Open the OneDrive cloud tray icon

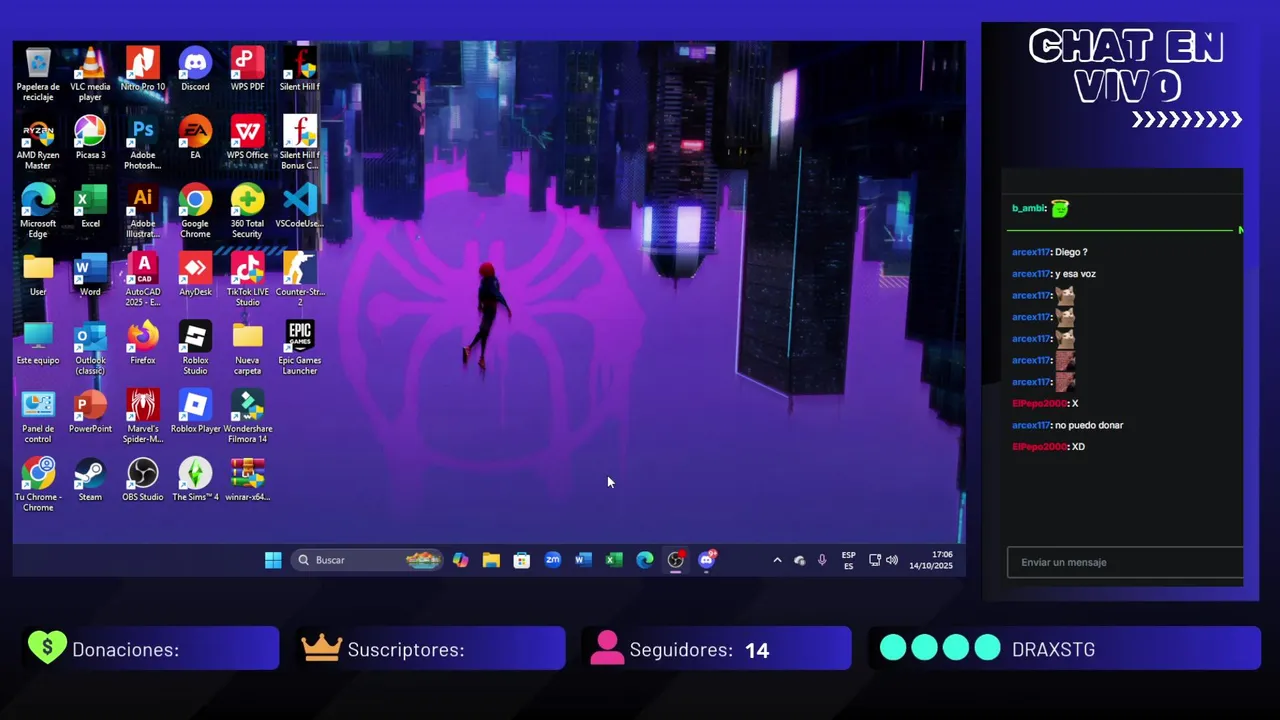coord(799,560)
